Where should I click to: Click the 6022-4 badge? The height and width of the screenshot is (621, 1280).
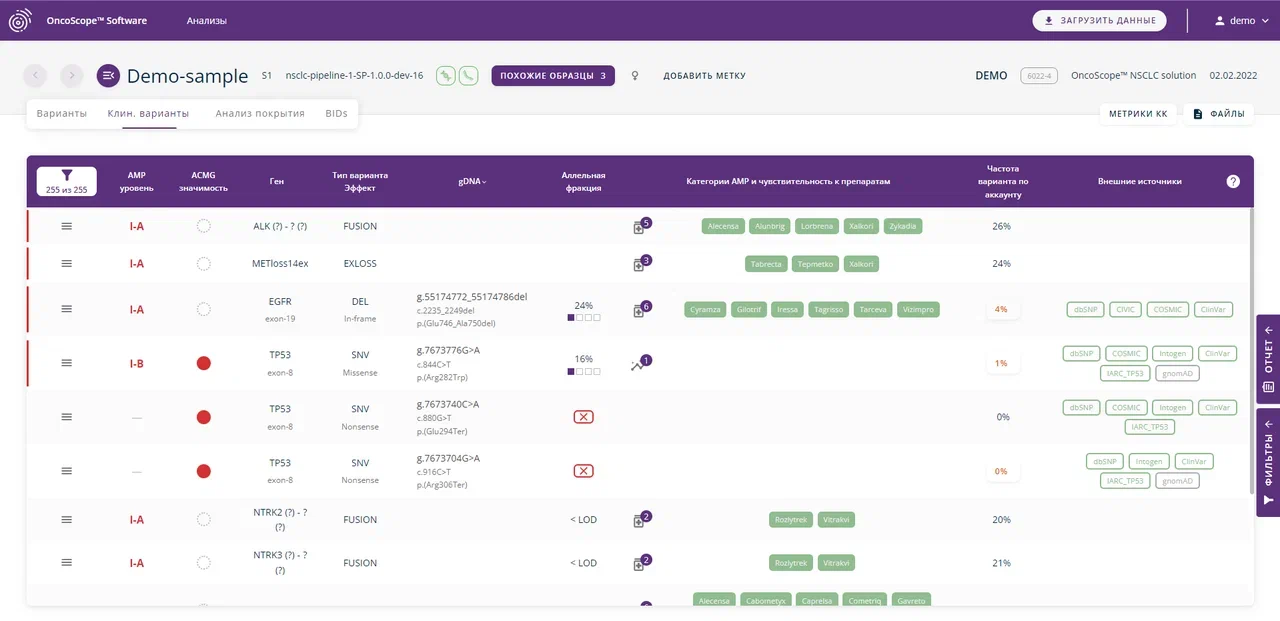tap(1039, 76)
